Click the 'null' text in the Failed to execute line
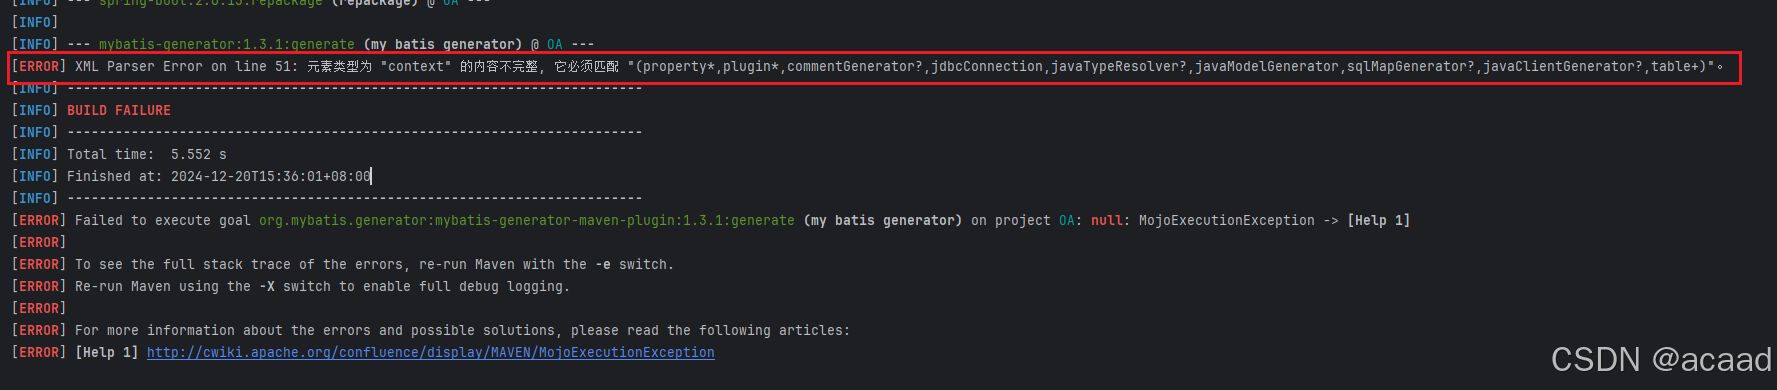This screenshot has height=390, width=1777. [x=1107, y=220]
